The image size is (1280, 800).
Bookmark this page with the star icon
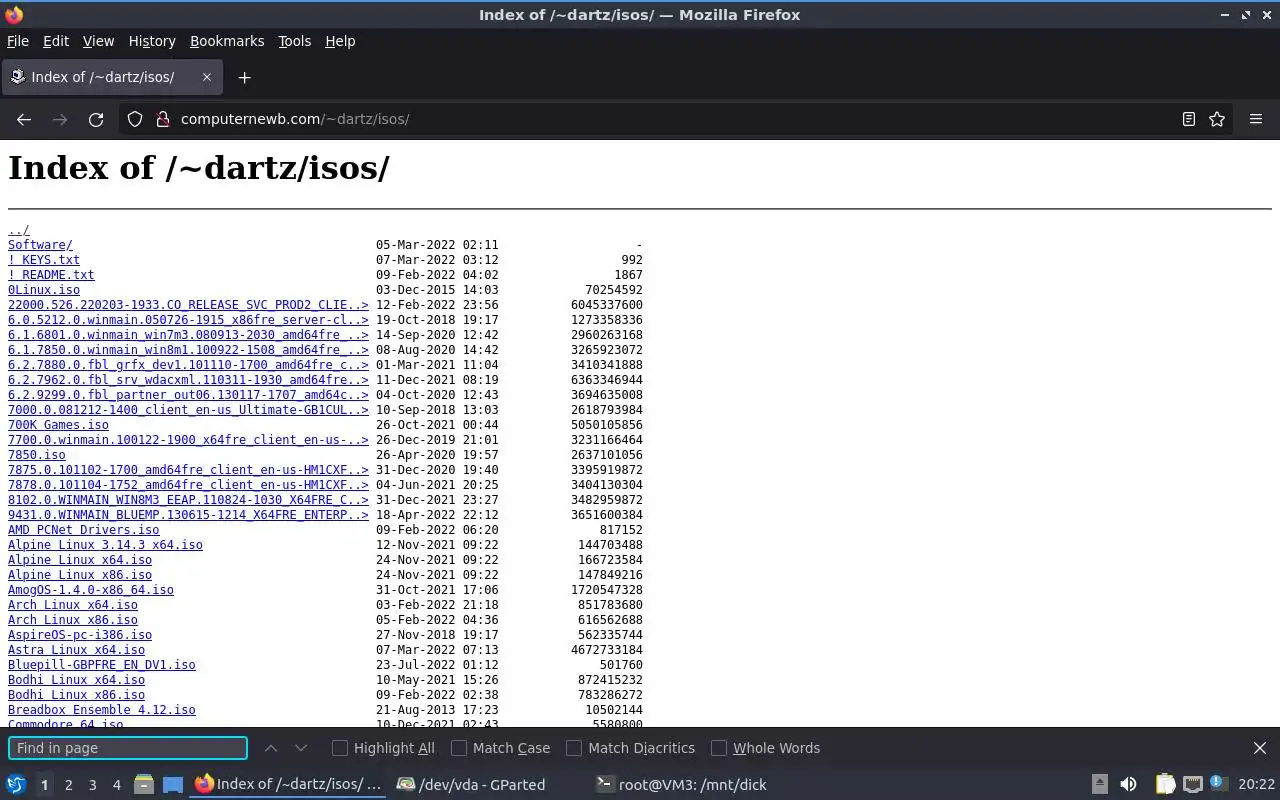[x=1217, y=119]
